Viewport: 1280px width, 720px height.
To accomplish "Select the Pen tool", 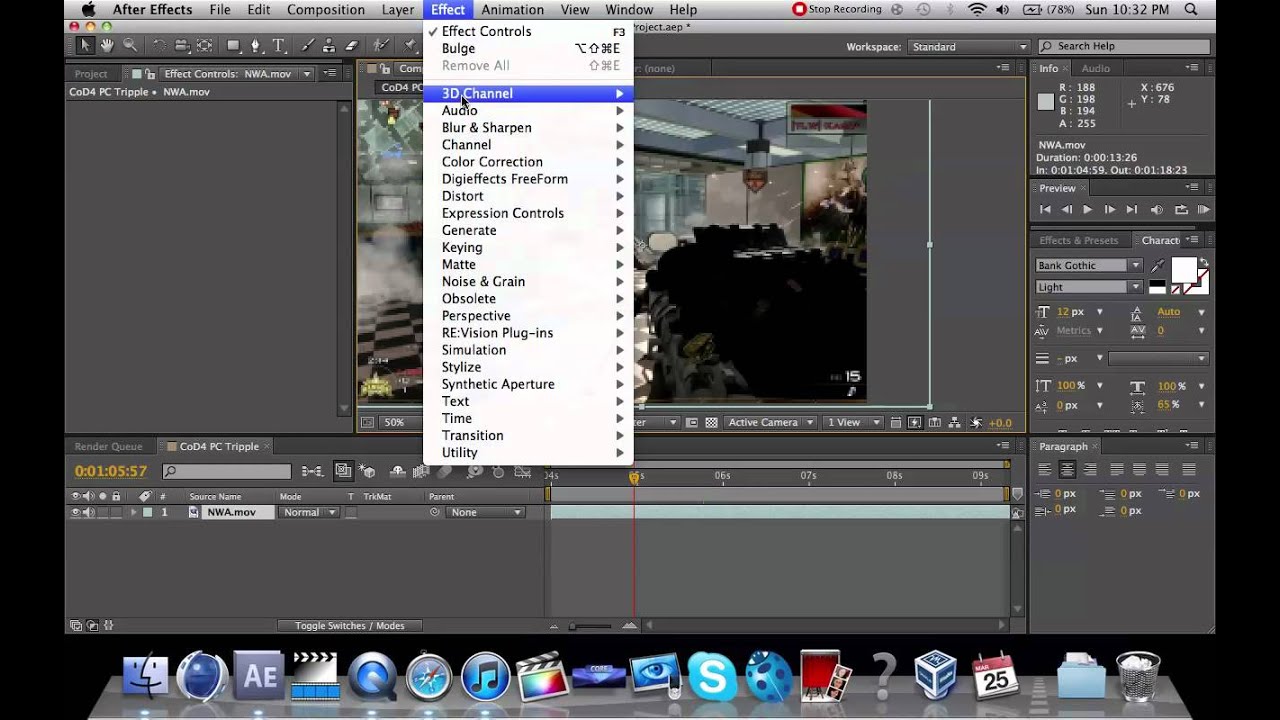I will [x=256, y=46].
